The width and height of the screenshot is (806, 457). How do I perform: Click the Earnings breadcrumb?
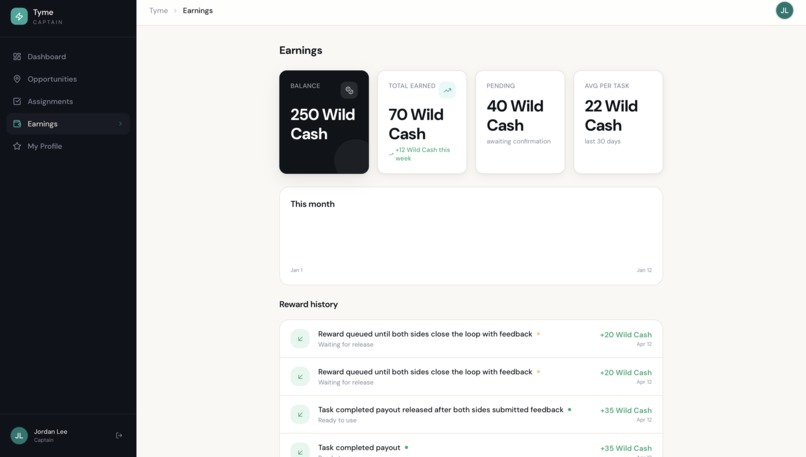[x=197, y=10]
